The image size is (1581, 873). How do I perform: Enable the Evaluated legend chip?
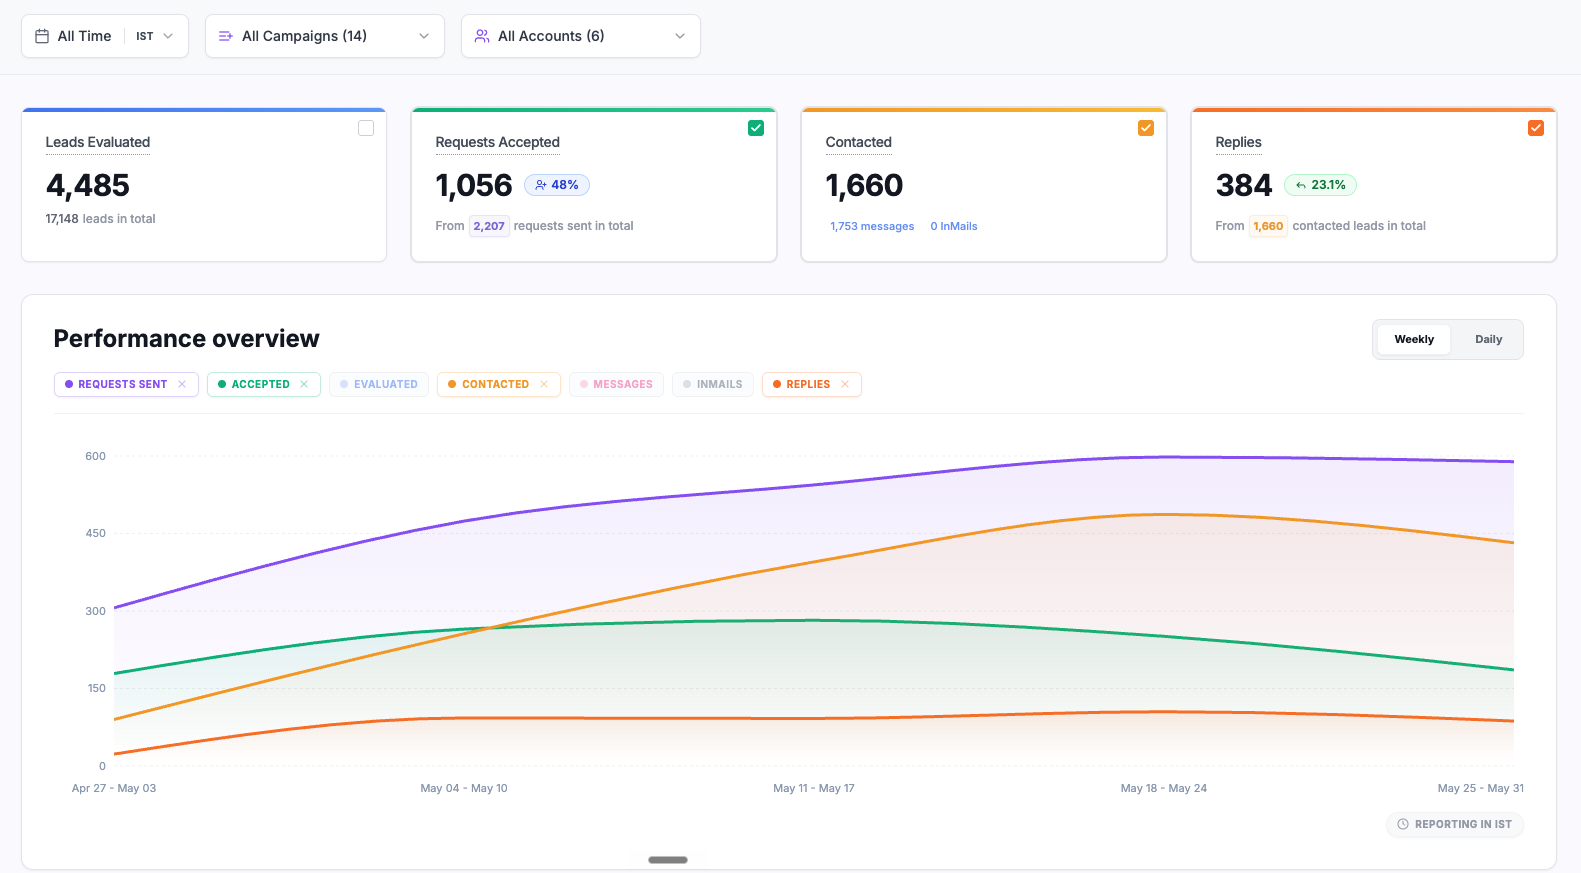point(379,384)
